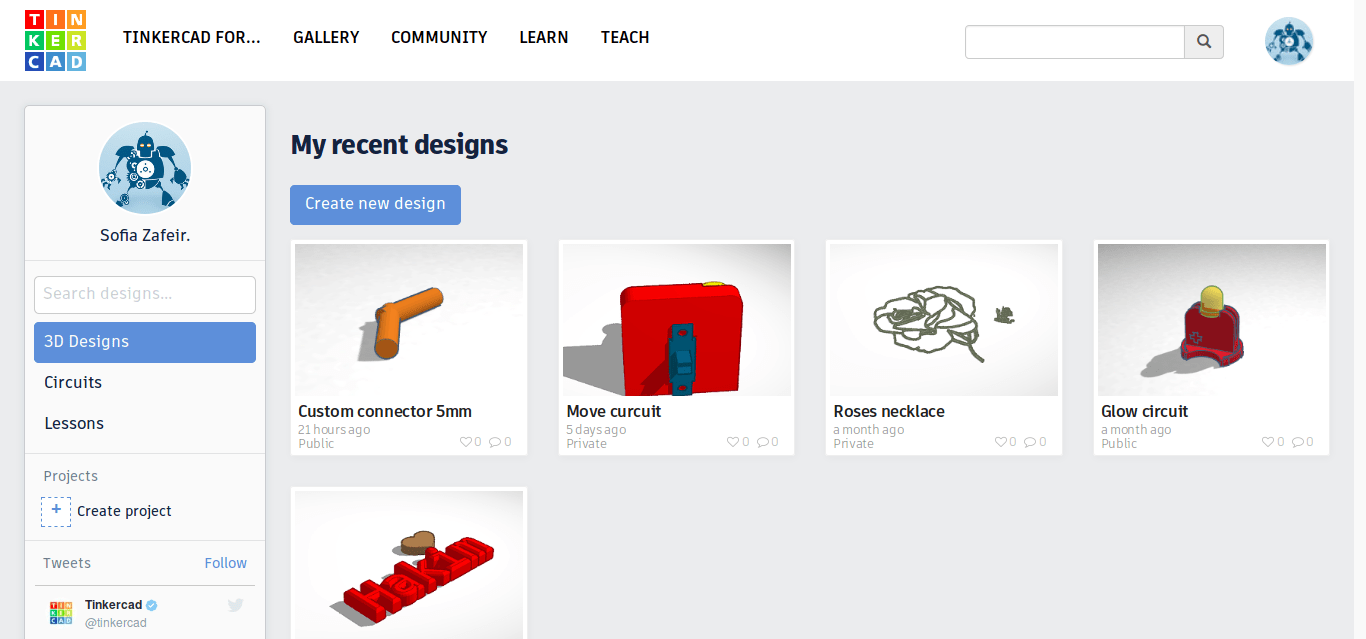Open the GALLERY menu item
1366x639 pixels.
tap(326, 37)
